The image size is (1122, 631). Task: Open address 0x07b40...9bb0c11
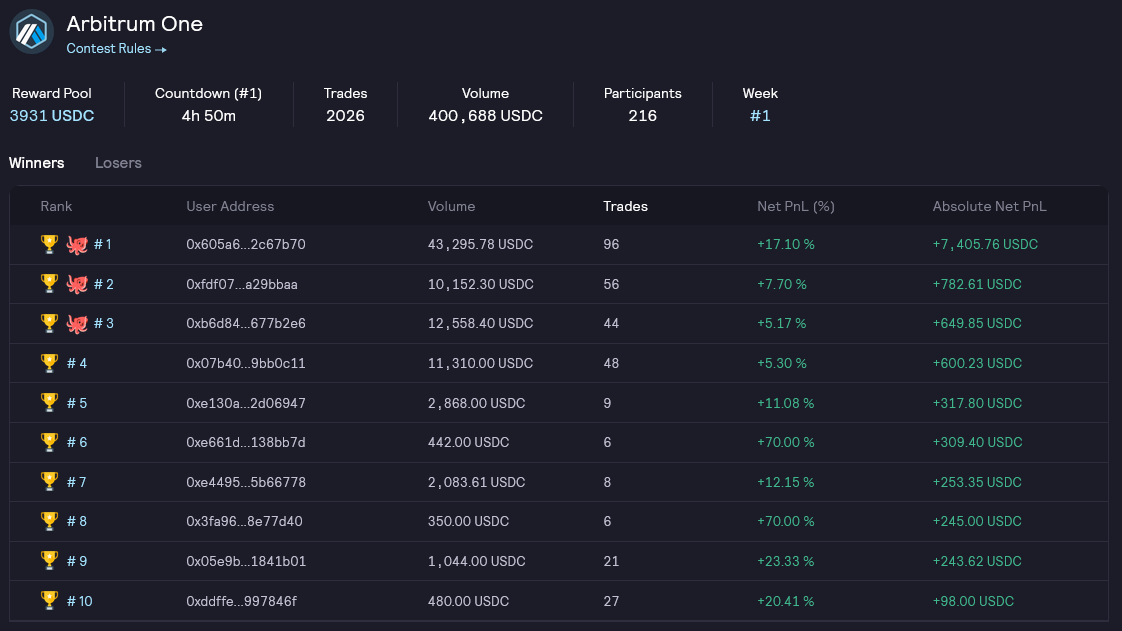click(x=245, y=363)
